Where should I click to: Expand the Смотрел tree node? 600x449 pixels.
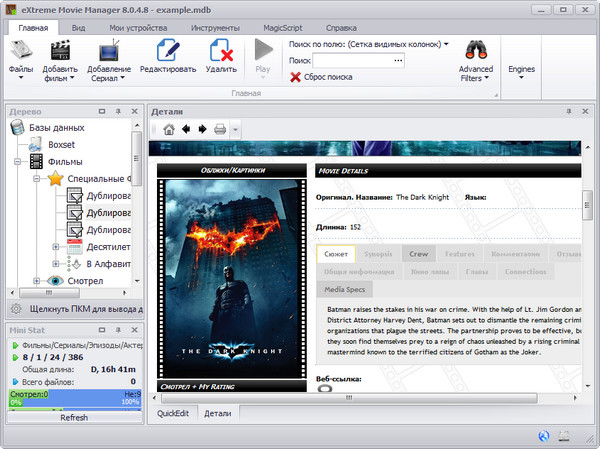tap(37, 282)
